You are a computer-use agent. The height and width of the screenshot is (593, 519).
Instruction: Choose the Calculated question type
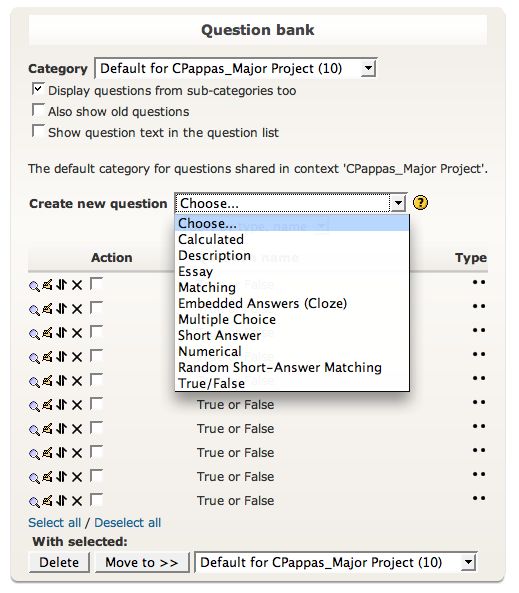[x=292, y=239]
